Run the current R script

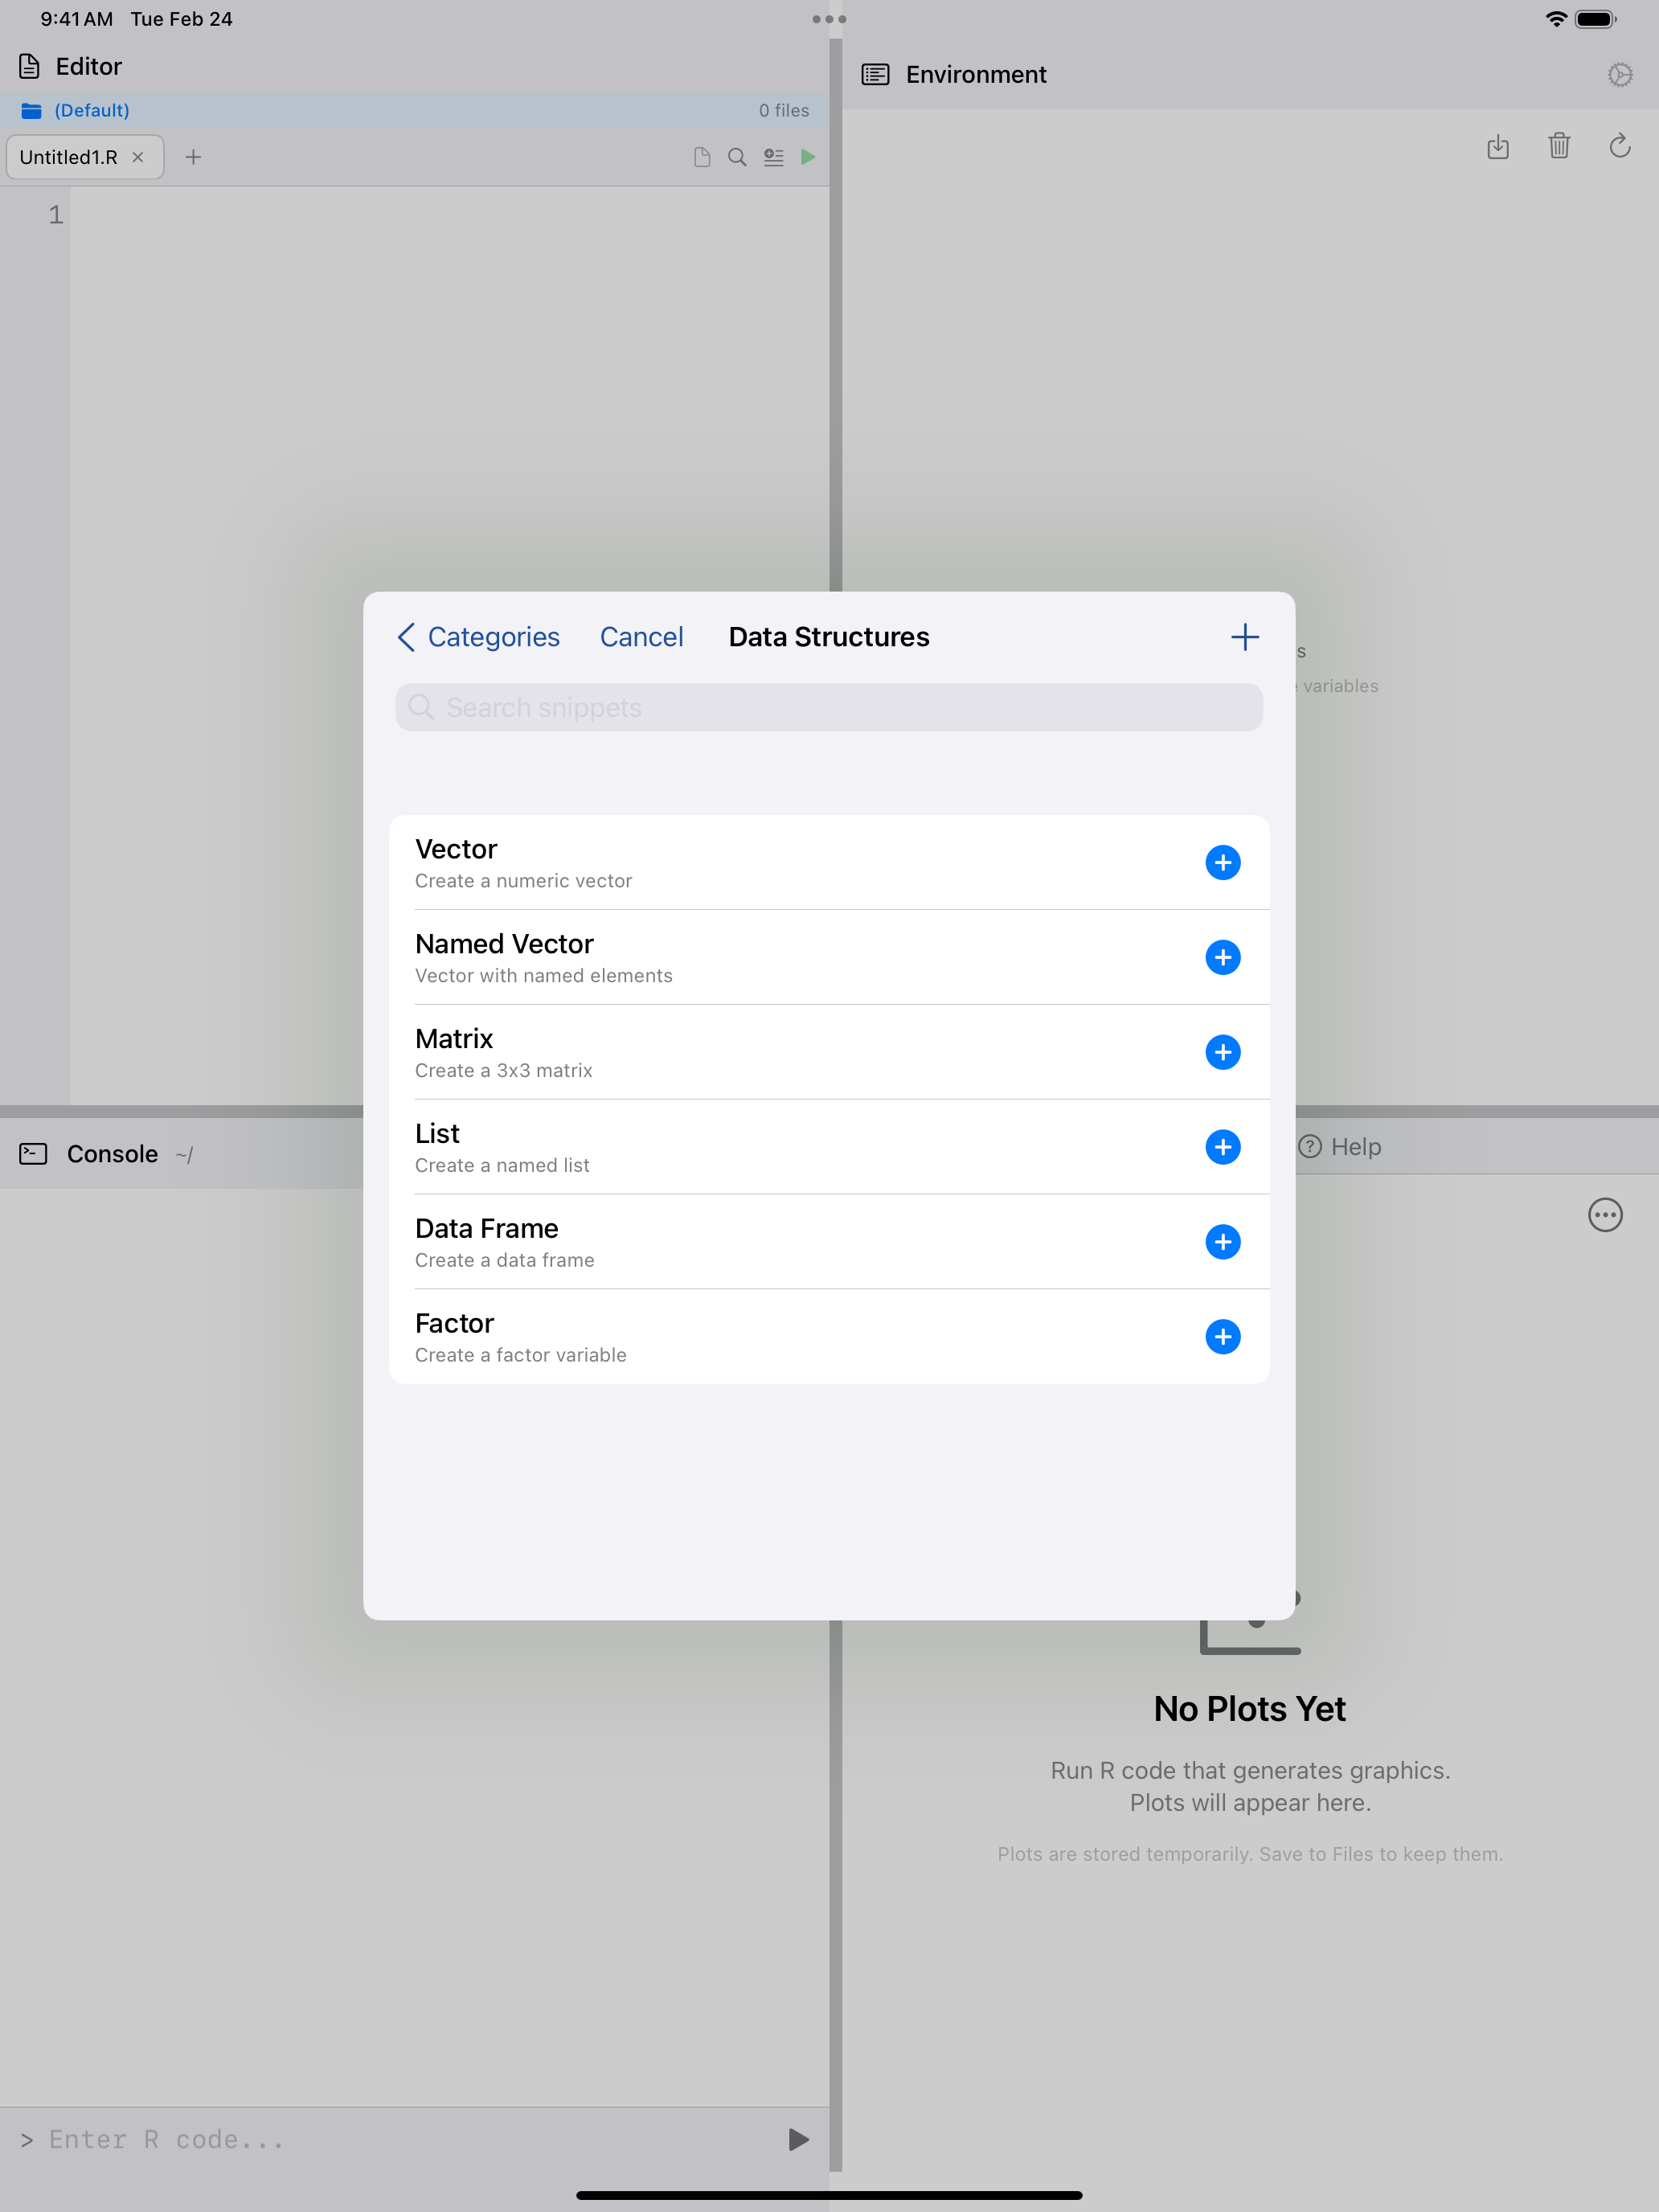(808, 157)
